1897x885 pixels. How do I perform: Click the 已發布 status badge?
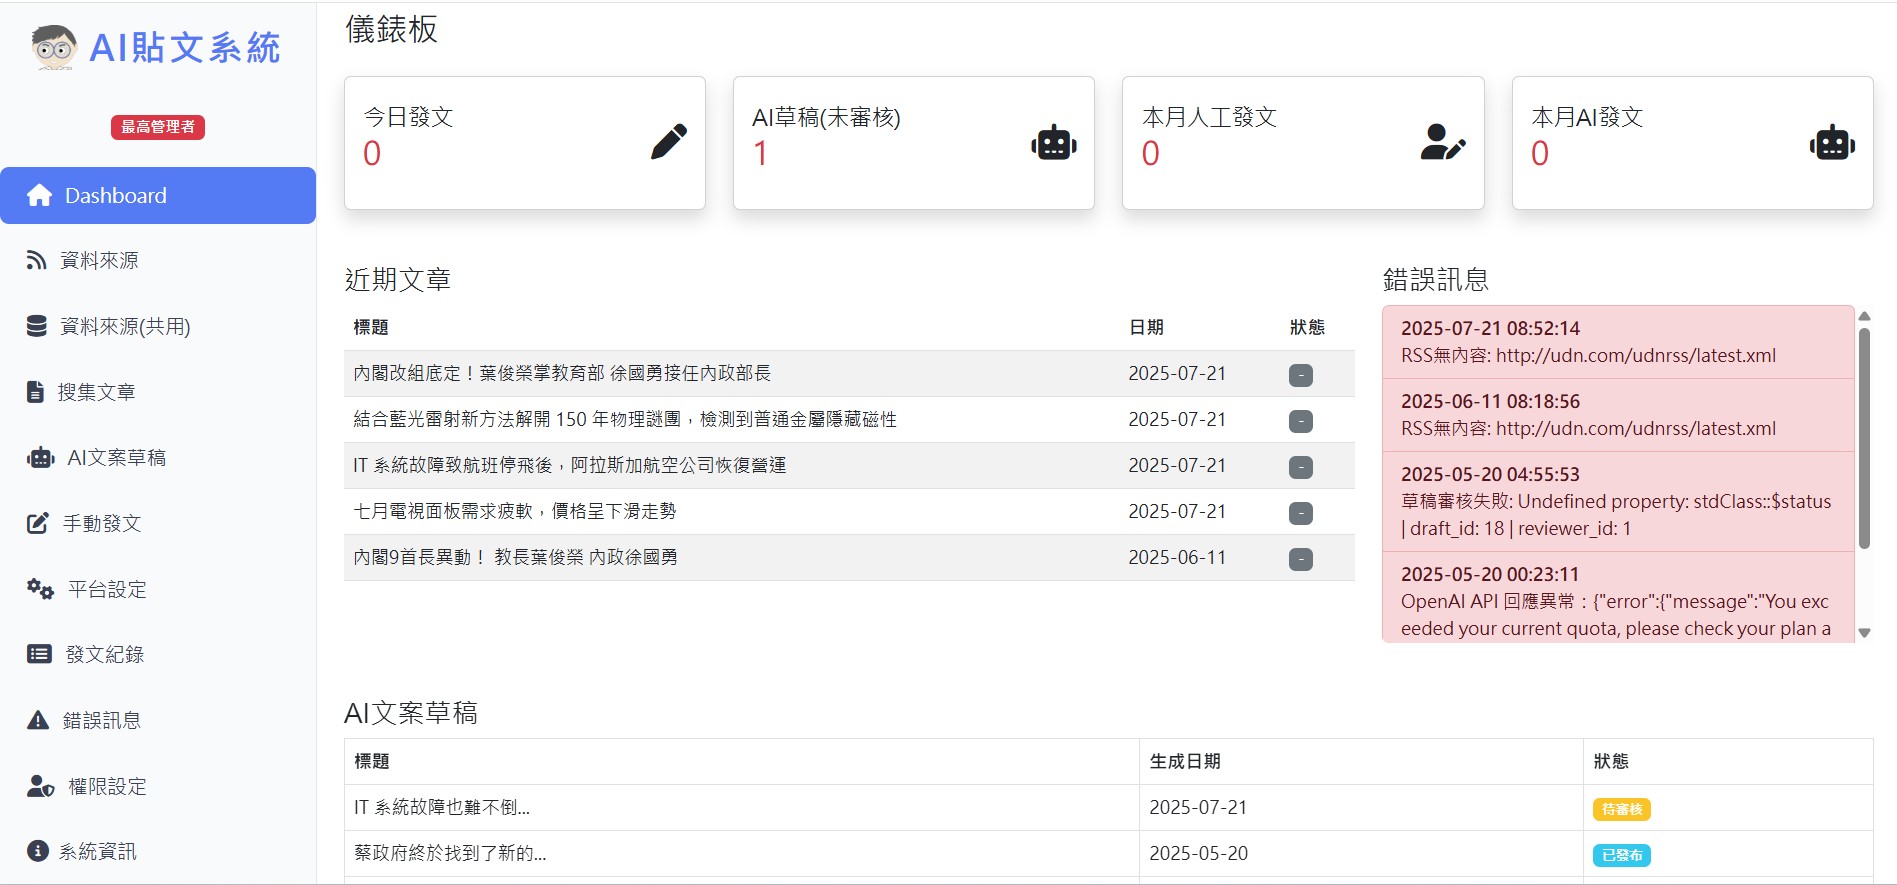coord(1621,855)
